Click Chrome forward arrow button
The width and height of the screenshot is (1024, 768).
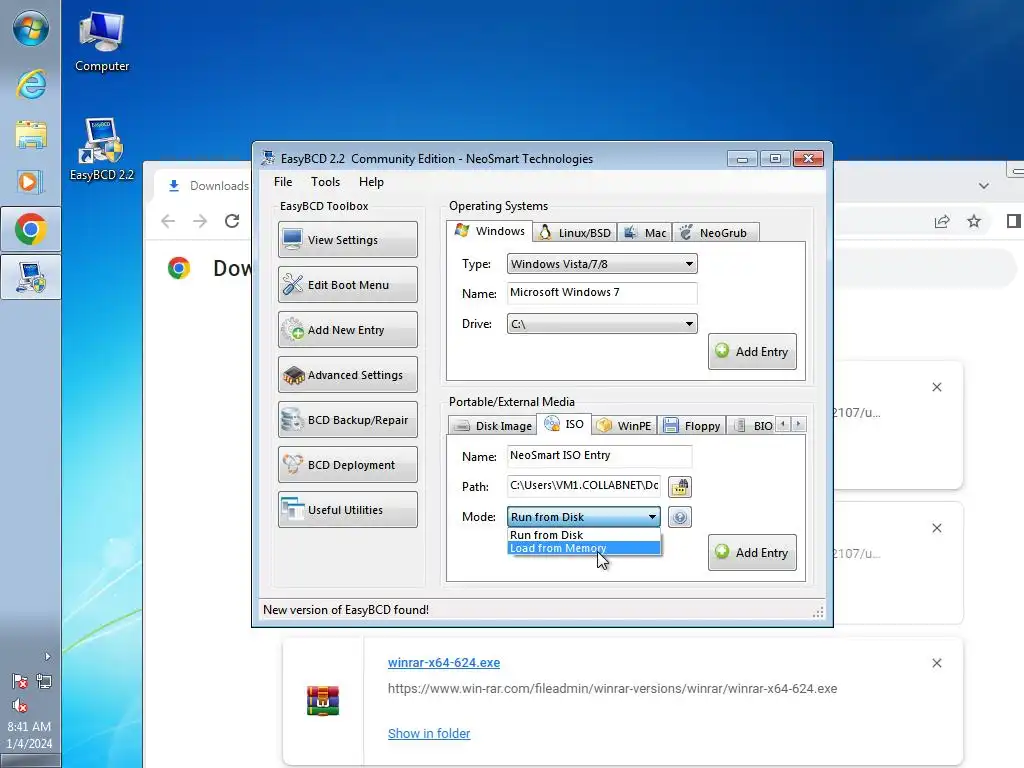click(x=200, y=221)
